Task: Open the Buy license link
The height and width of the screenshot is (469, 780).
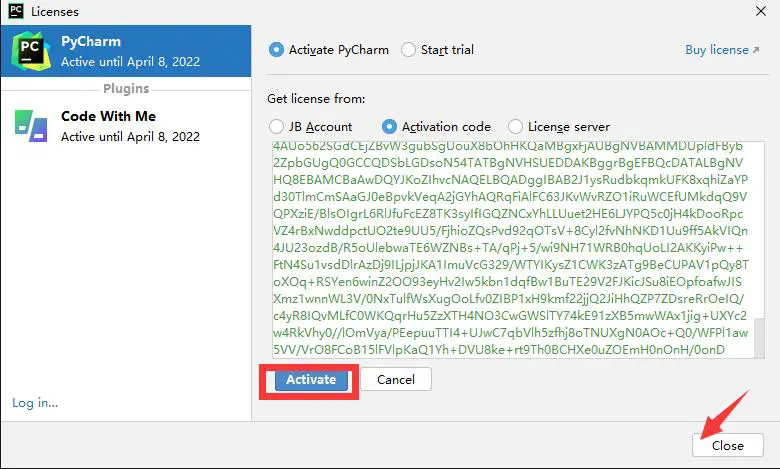Action: tap(716, 50)
